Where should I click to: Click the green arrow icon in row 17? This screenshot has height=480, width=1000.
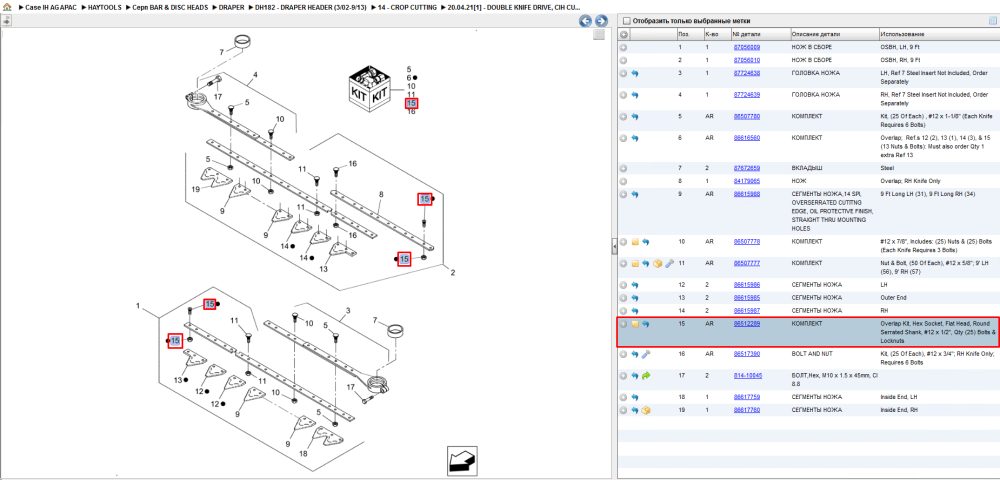click(x=646, y=375)
